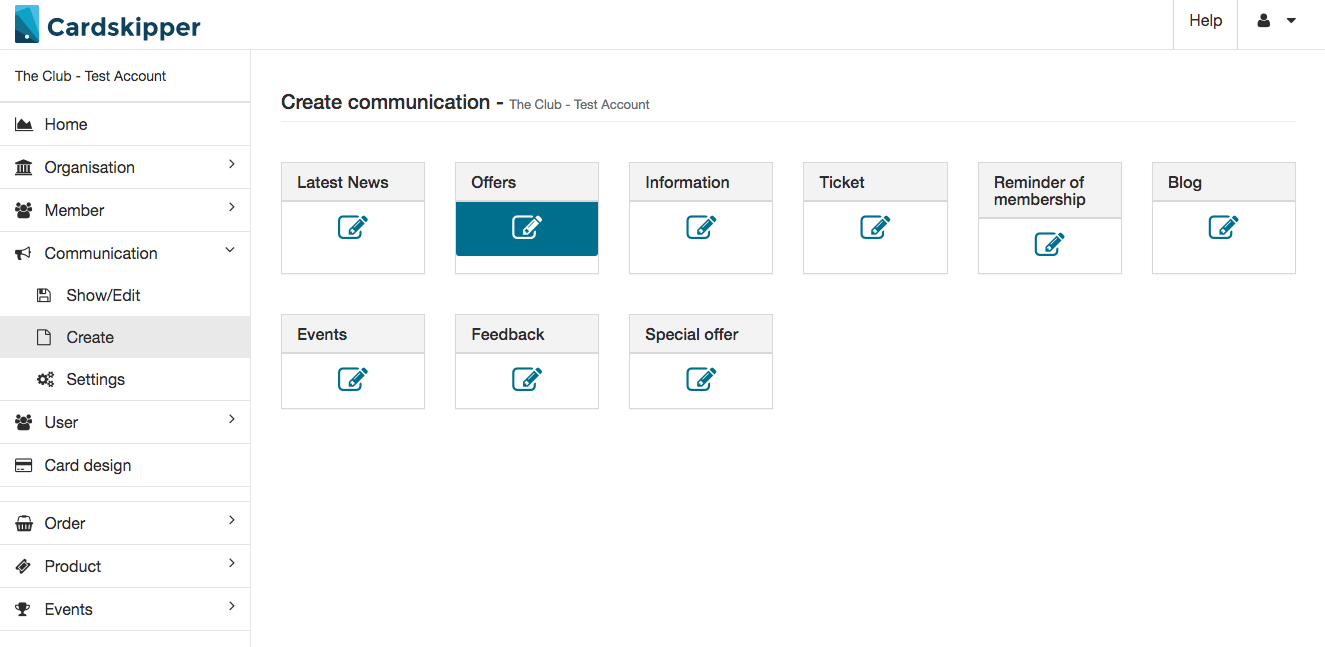The height and width of the screenshot is (647, 1325).
Task: Click the Ticket edit pencil icon
Action: coord(875,227)
